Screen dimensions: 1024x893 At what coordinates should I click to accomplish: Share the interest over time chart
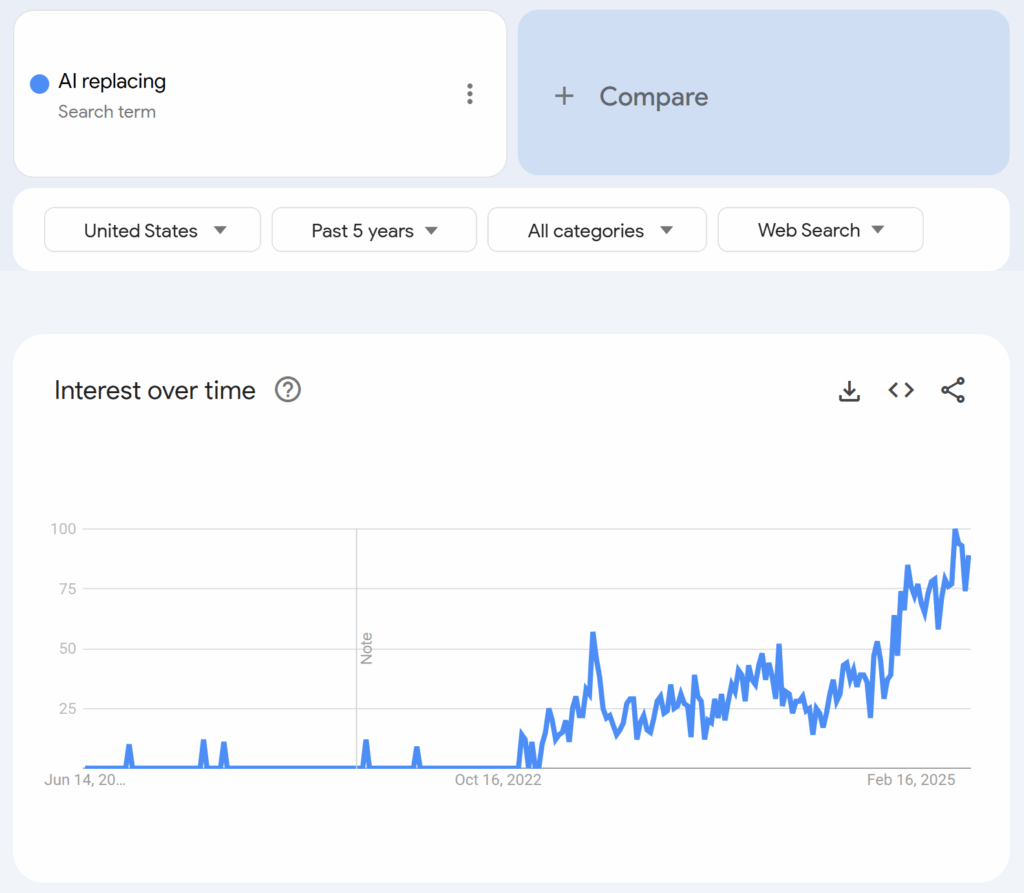953,390
